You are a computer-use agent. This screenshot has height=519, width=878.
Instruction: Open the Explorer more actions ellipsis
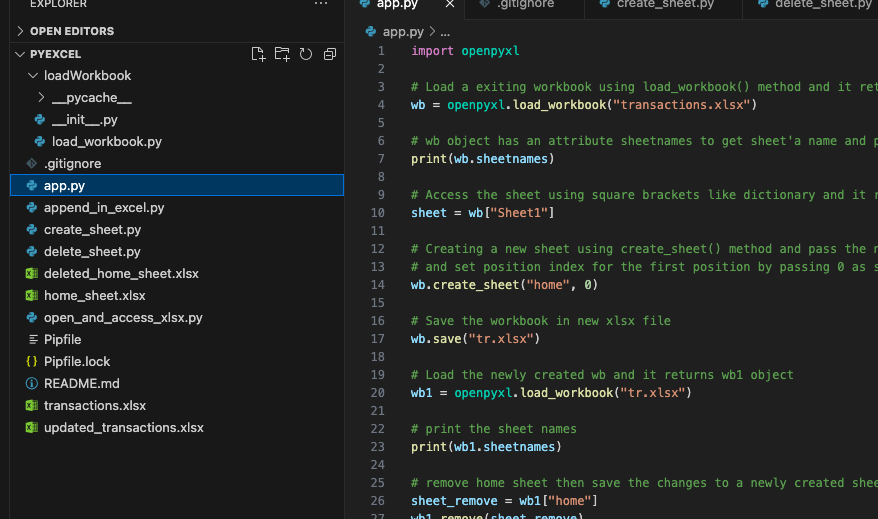point(320,4)
